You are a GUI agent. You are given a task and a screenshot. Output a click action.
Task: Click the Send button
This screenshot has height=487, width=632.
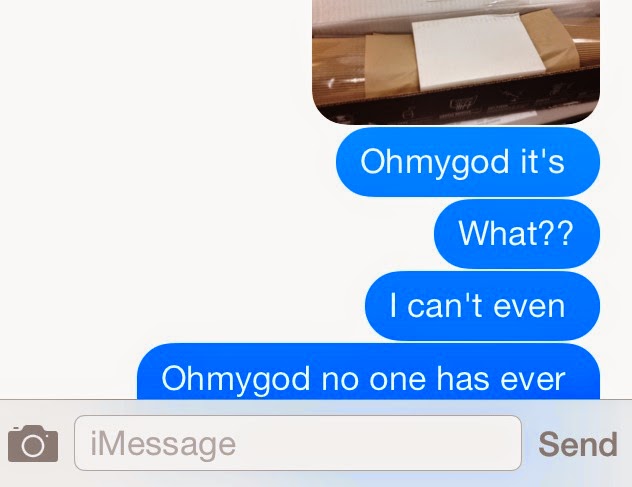tap(578, 444)
